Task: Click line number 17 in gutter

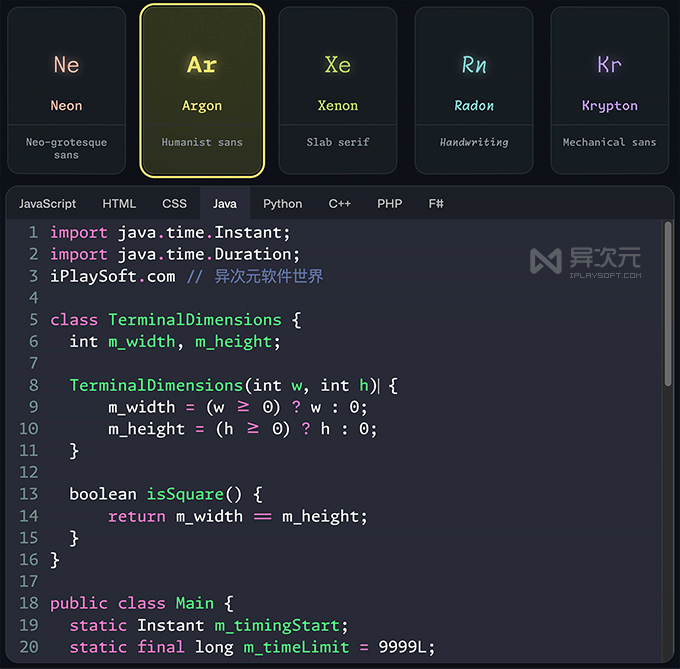Action: click(x=29, y=581)
